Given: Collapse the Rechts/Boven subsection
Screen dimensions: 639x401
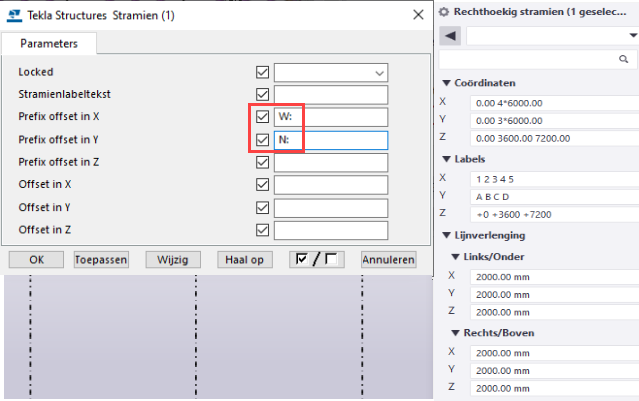Looking at the screenshot, I should [456, 333].
